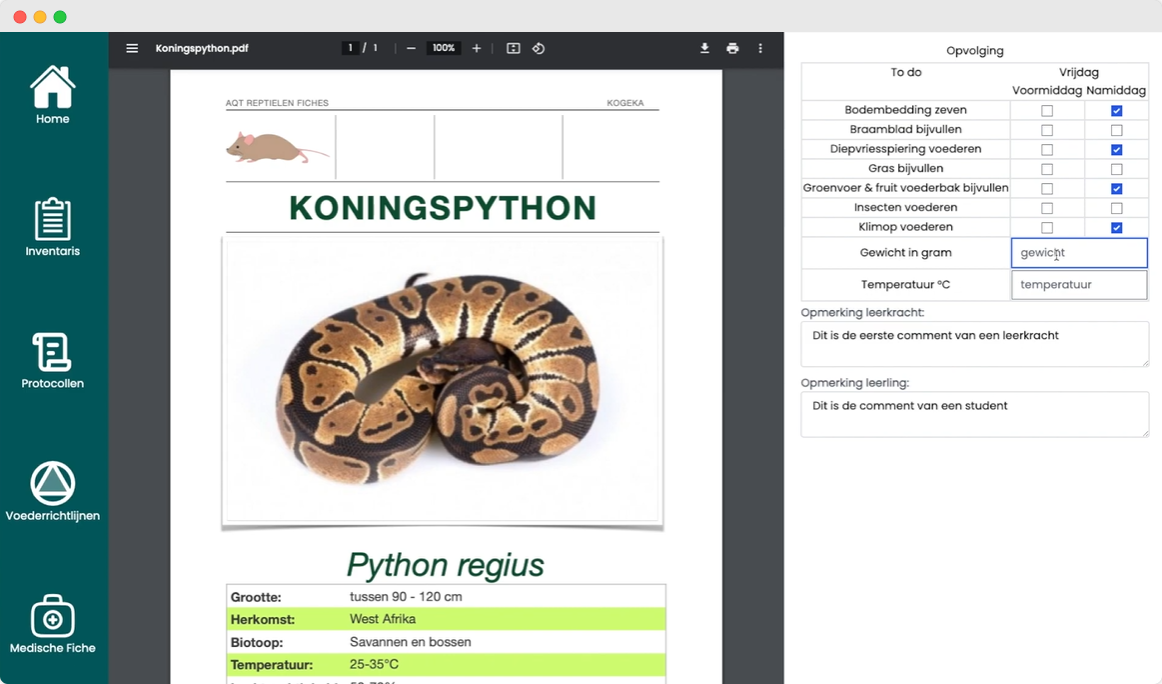
Task: Print the PDF document
Action: [732, 47]
